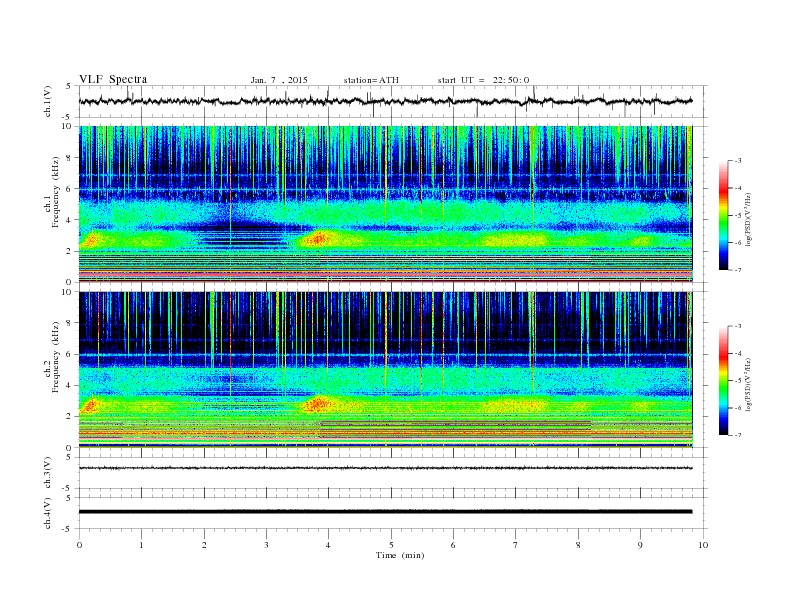This screenshot has height=612, width=792.
Task: Click the "4" kHz tick of ch.2 frequency axis
Action: click(70, 385)
